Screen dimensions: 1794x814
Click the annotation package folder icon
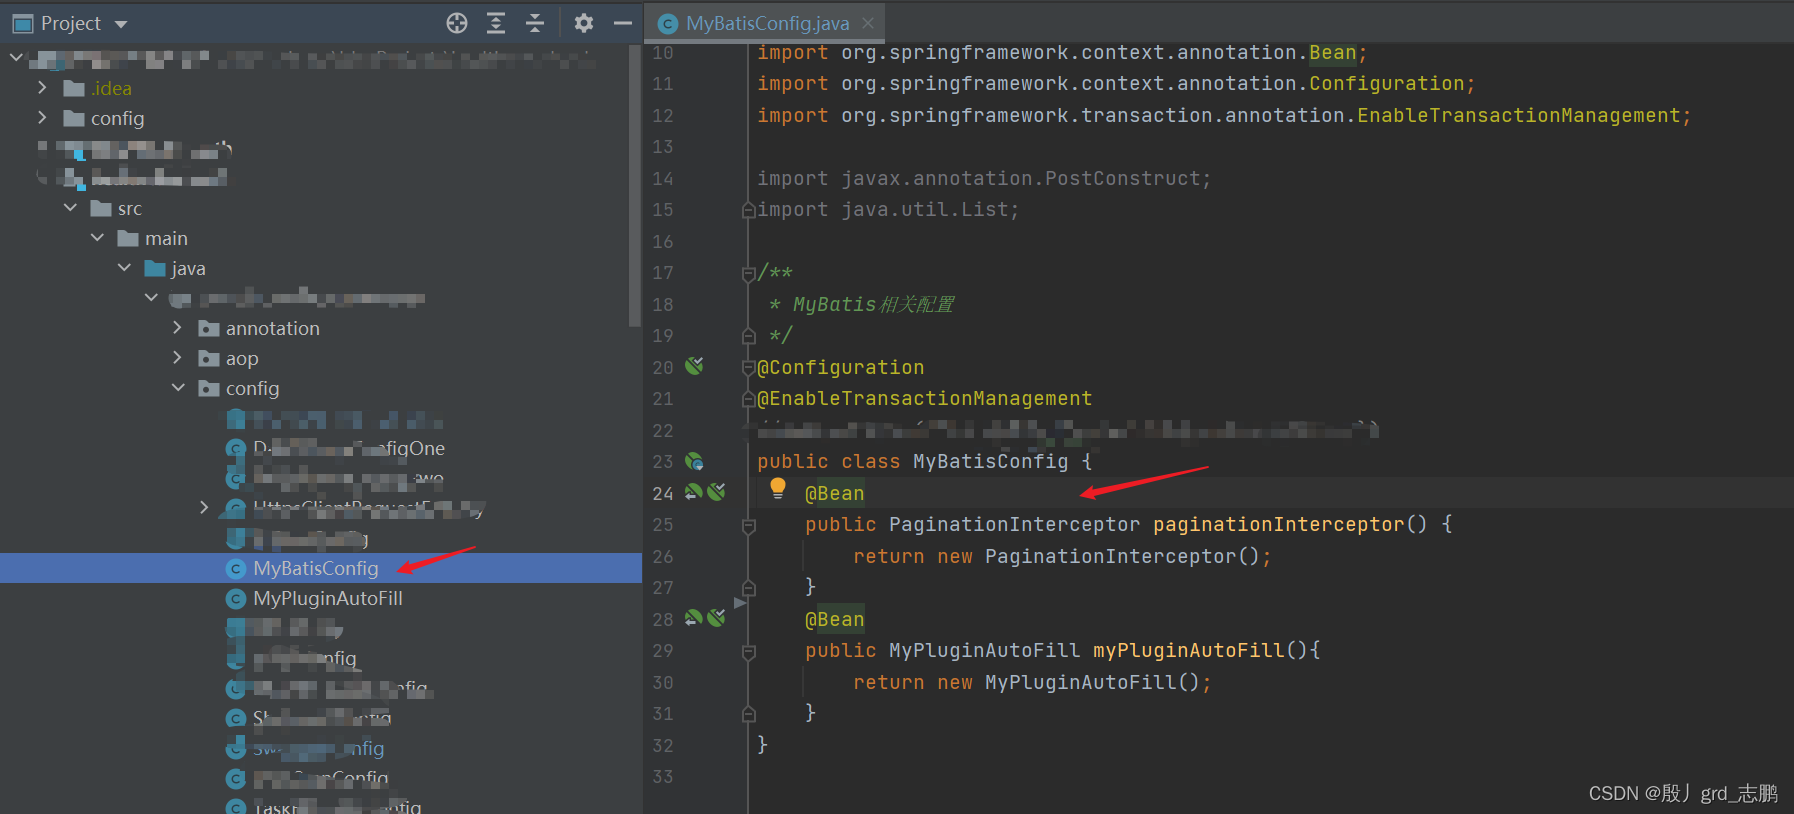click(x=209, y=328)
